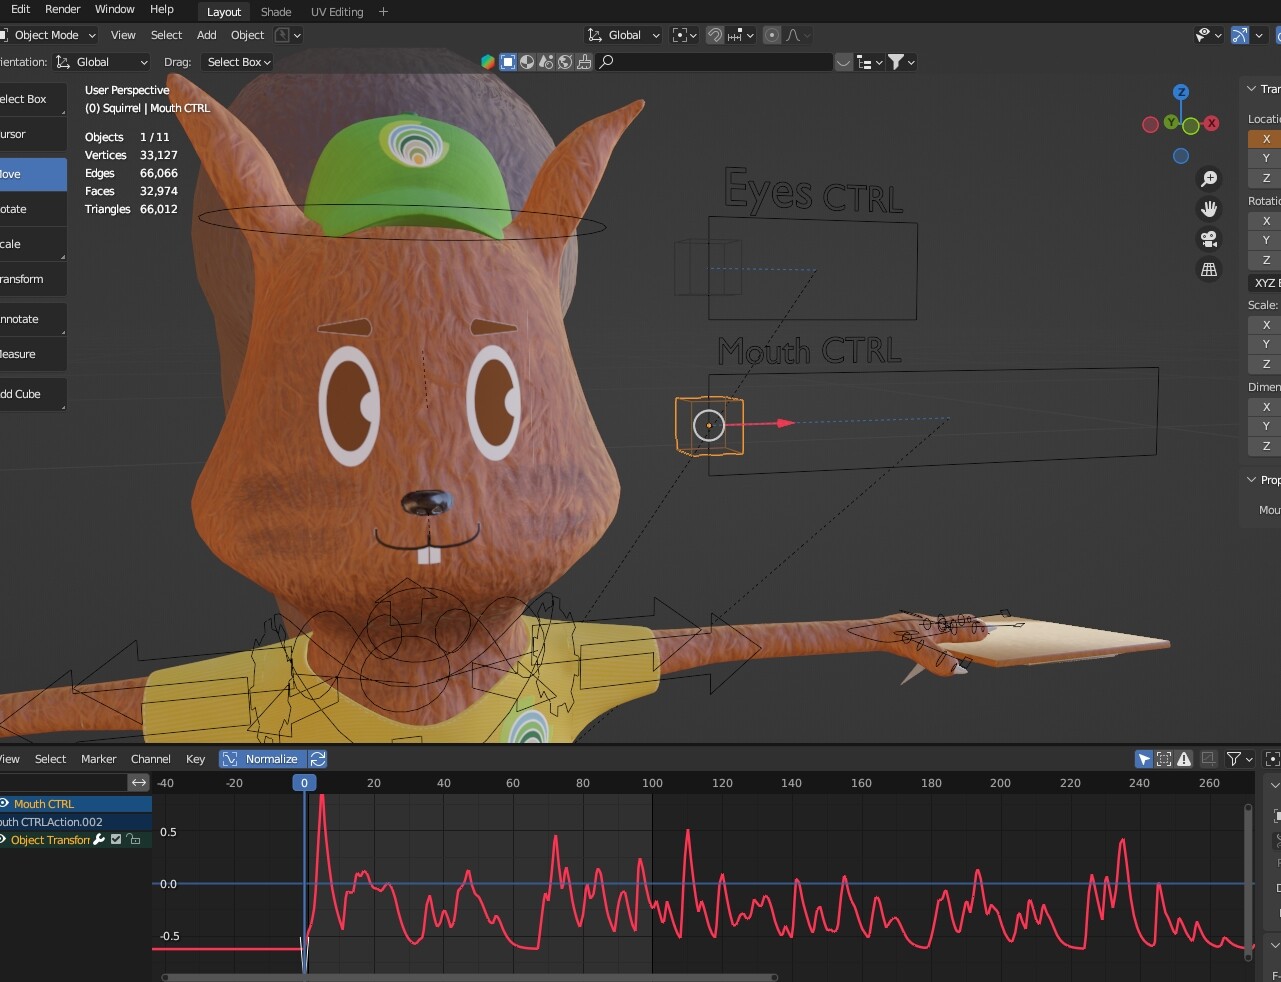Select the Measure tool in toolbar
1281x982 pixels.
(30, 354)
